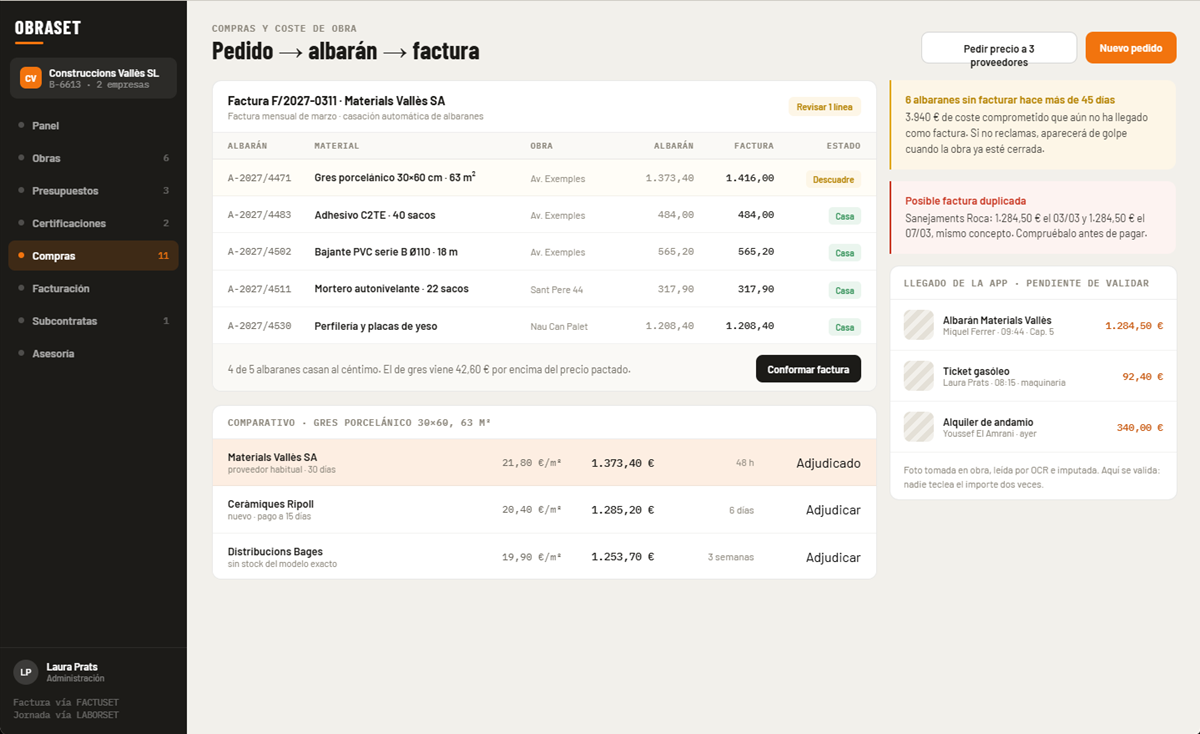Open the Posible factura duplicada alert
This screenshot has height=734, width=1200.
1033,218
